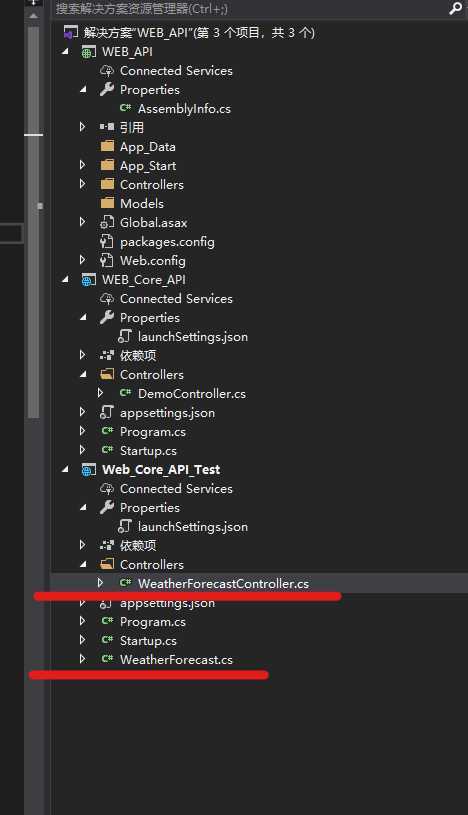This screenshot has width=468, height=815.
Task: Select the WEB_API solution node
Action: pyautogui.click(x=199, y=33)
